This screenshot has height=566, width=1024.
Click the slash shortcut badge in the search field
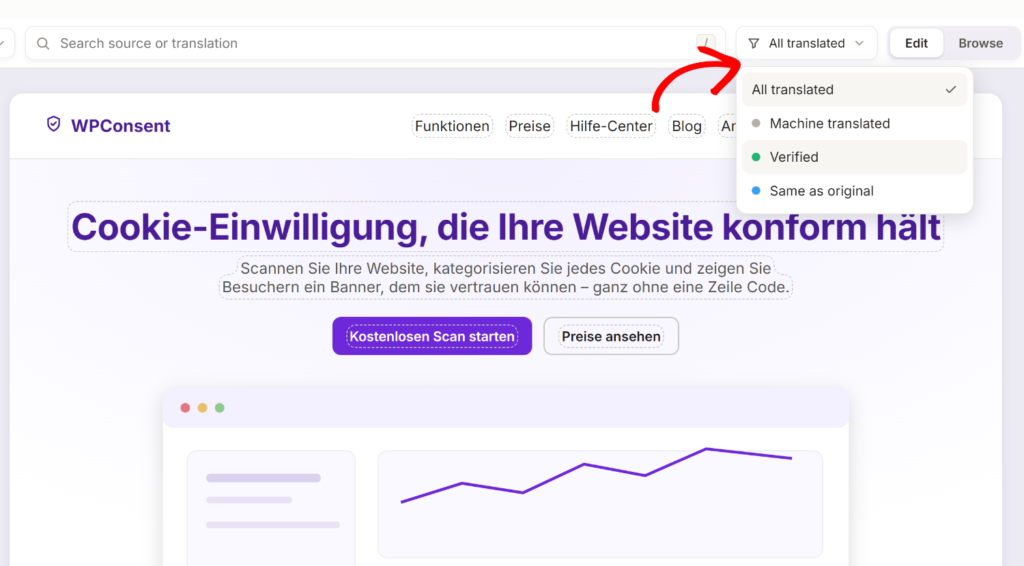[705, 43]
